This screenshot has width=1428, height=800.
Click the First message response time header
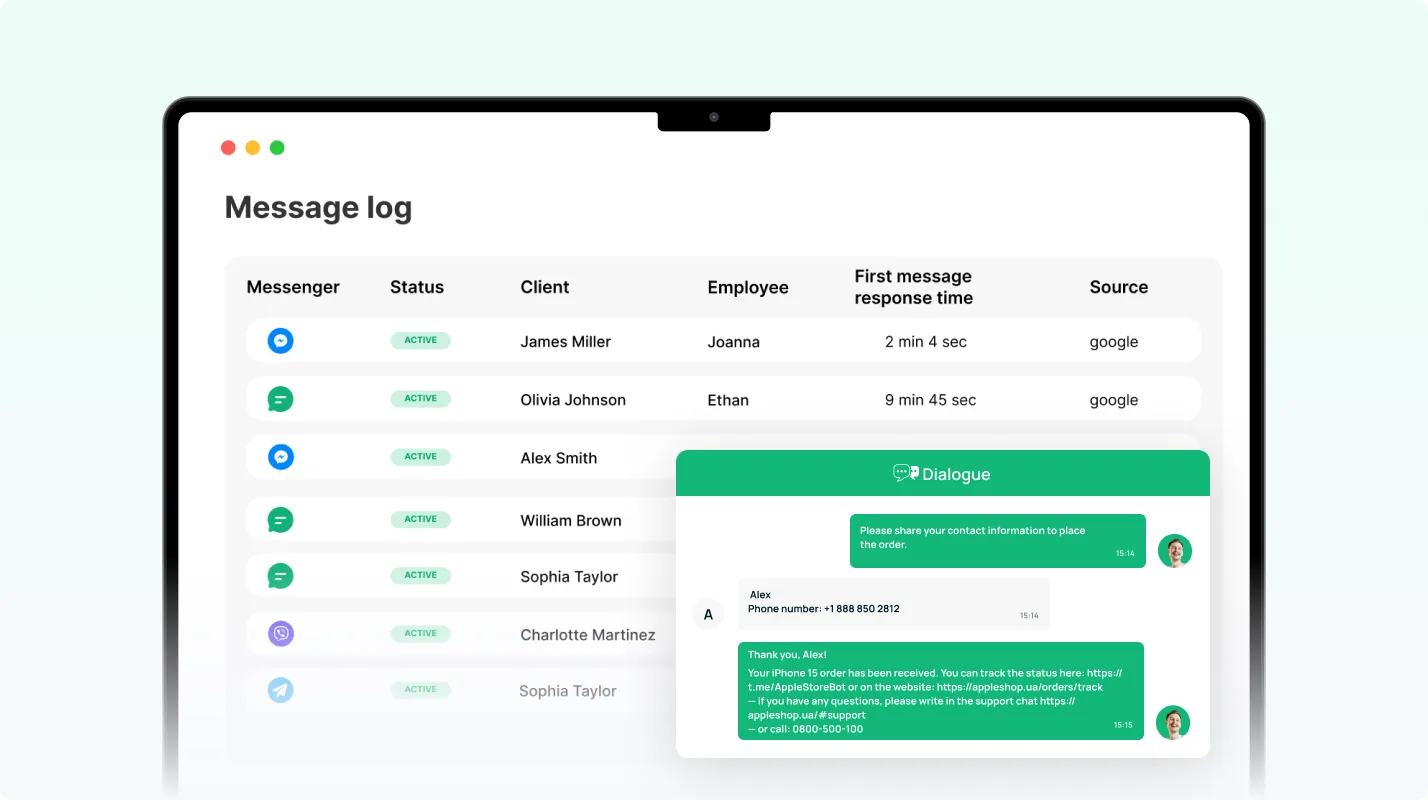913,287
